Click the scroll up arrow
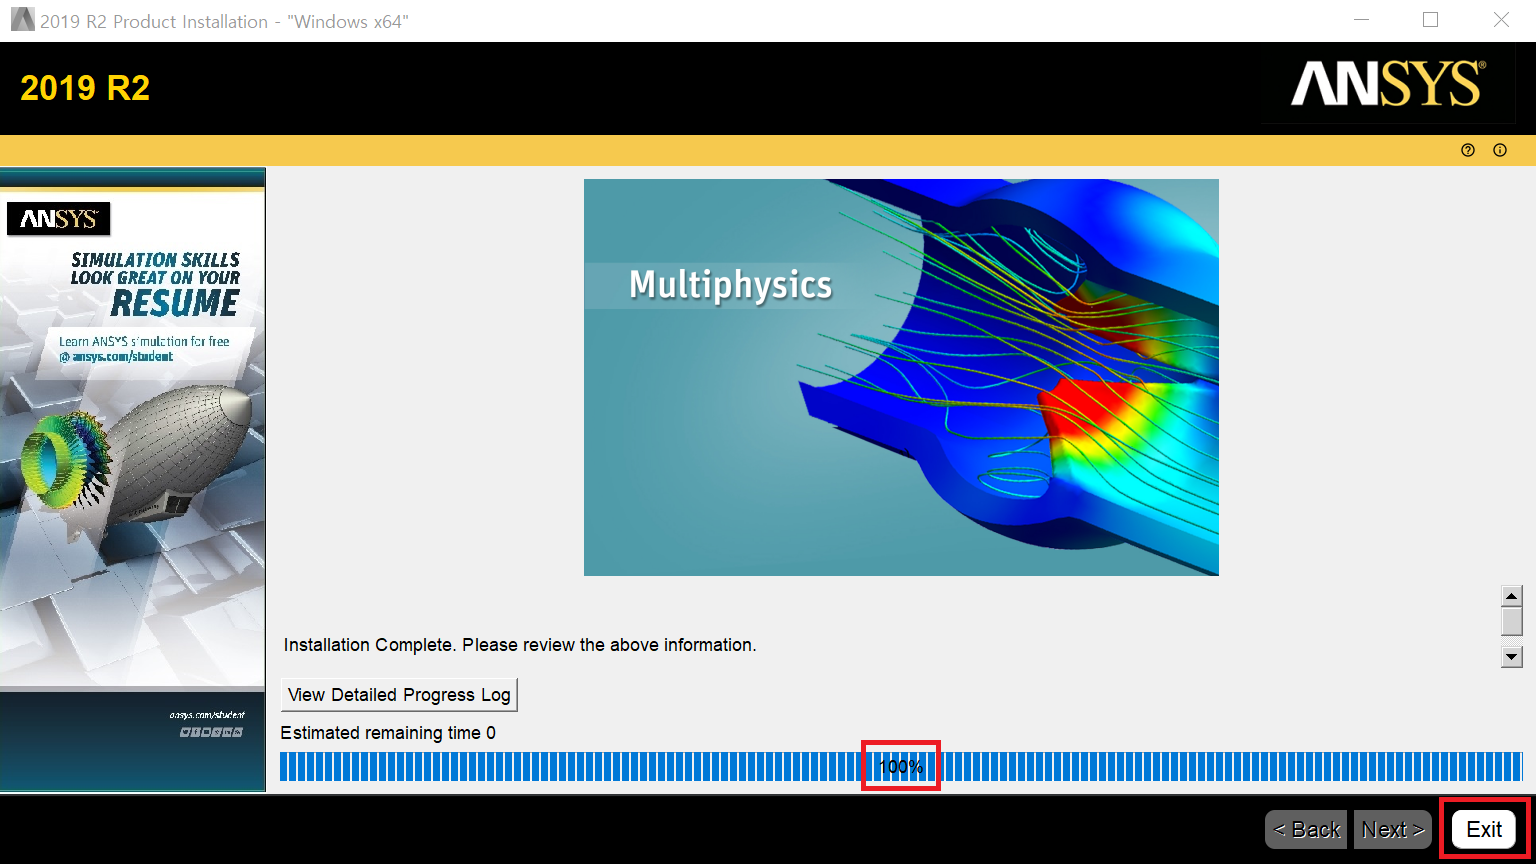 pyautogui.click(x=1512, y=596)
